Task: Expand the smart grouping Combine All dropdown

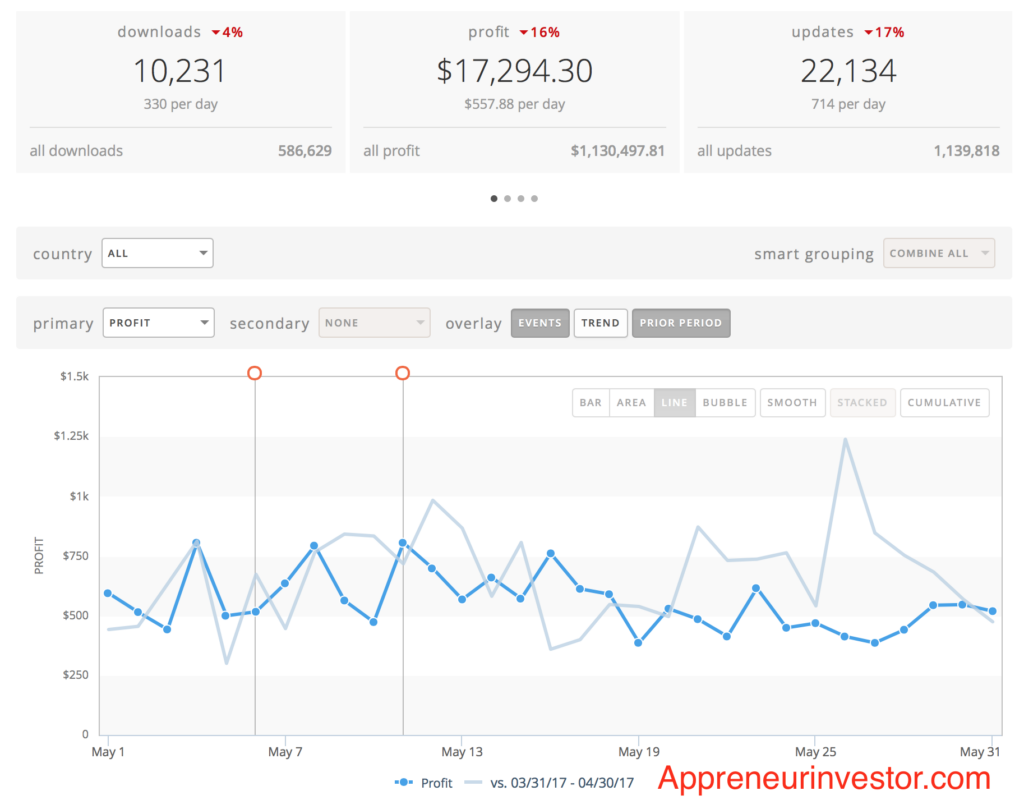Action: (938, 253)
